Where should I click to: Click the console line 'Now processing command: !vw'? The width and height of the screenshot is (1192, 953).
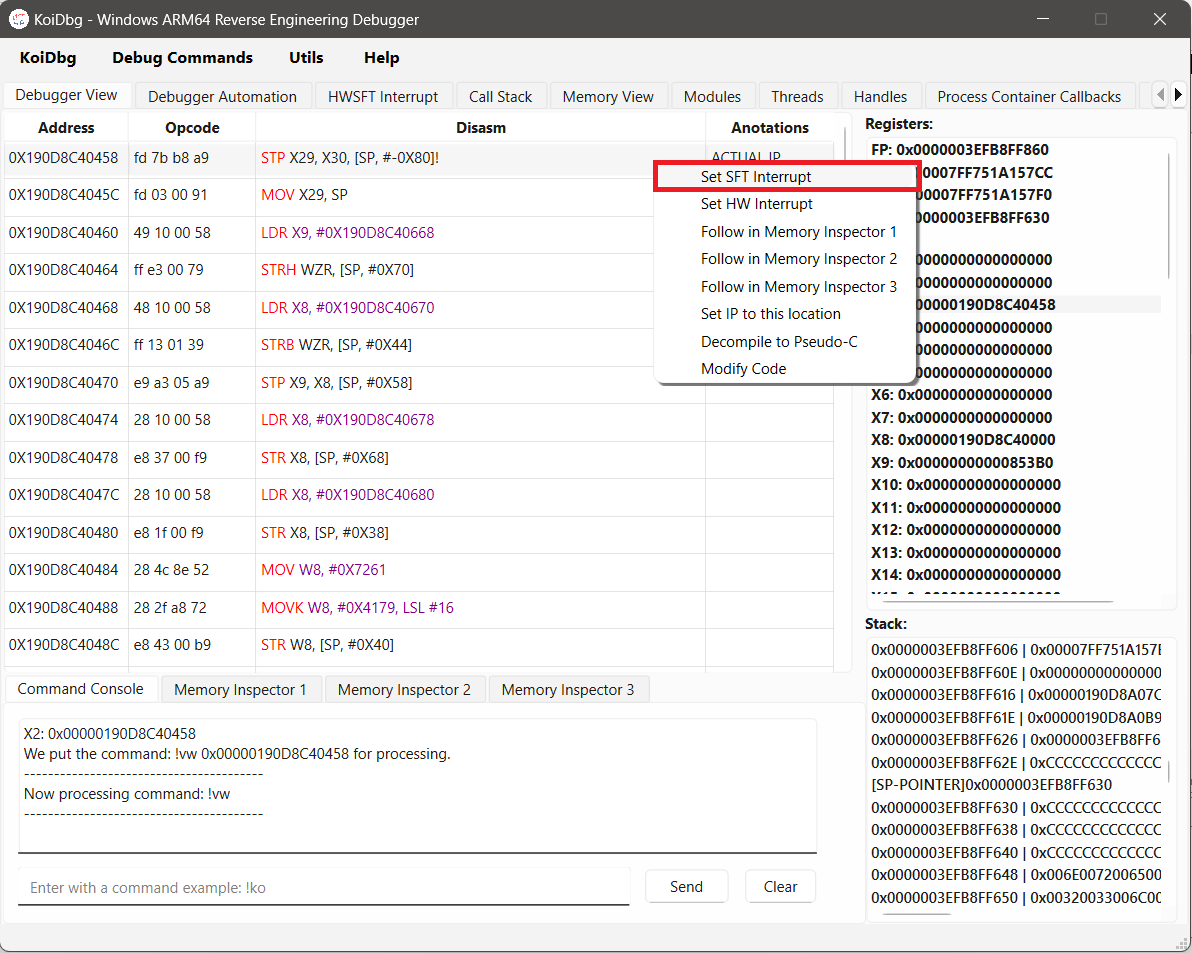click(127, 793)
